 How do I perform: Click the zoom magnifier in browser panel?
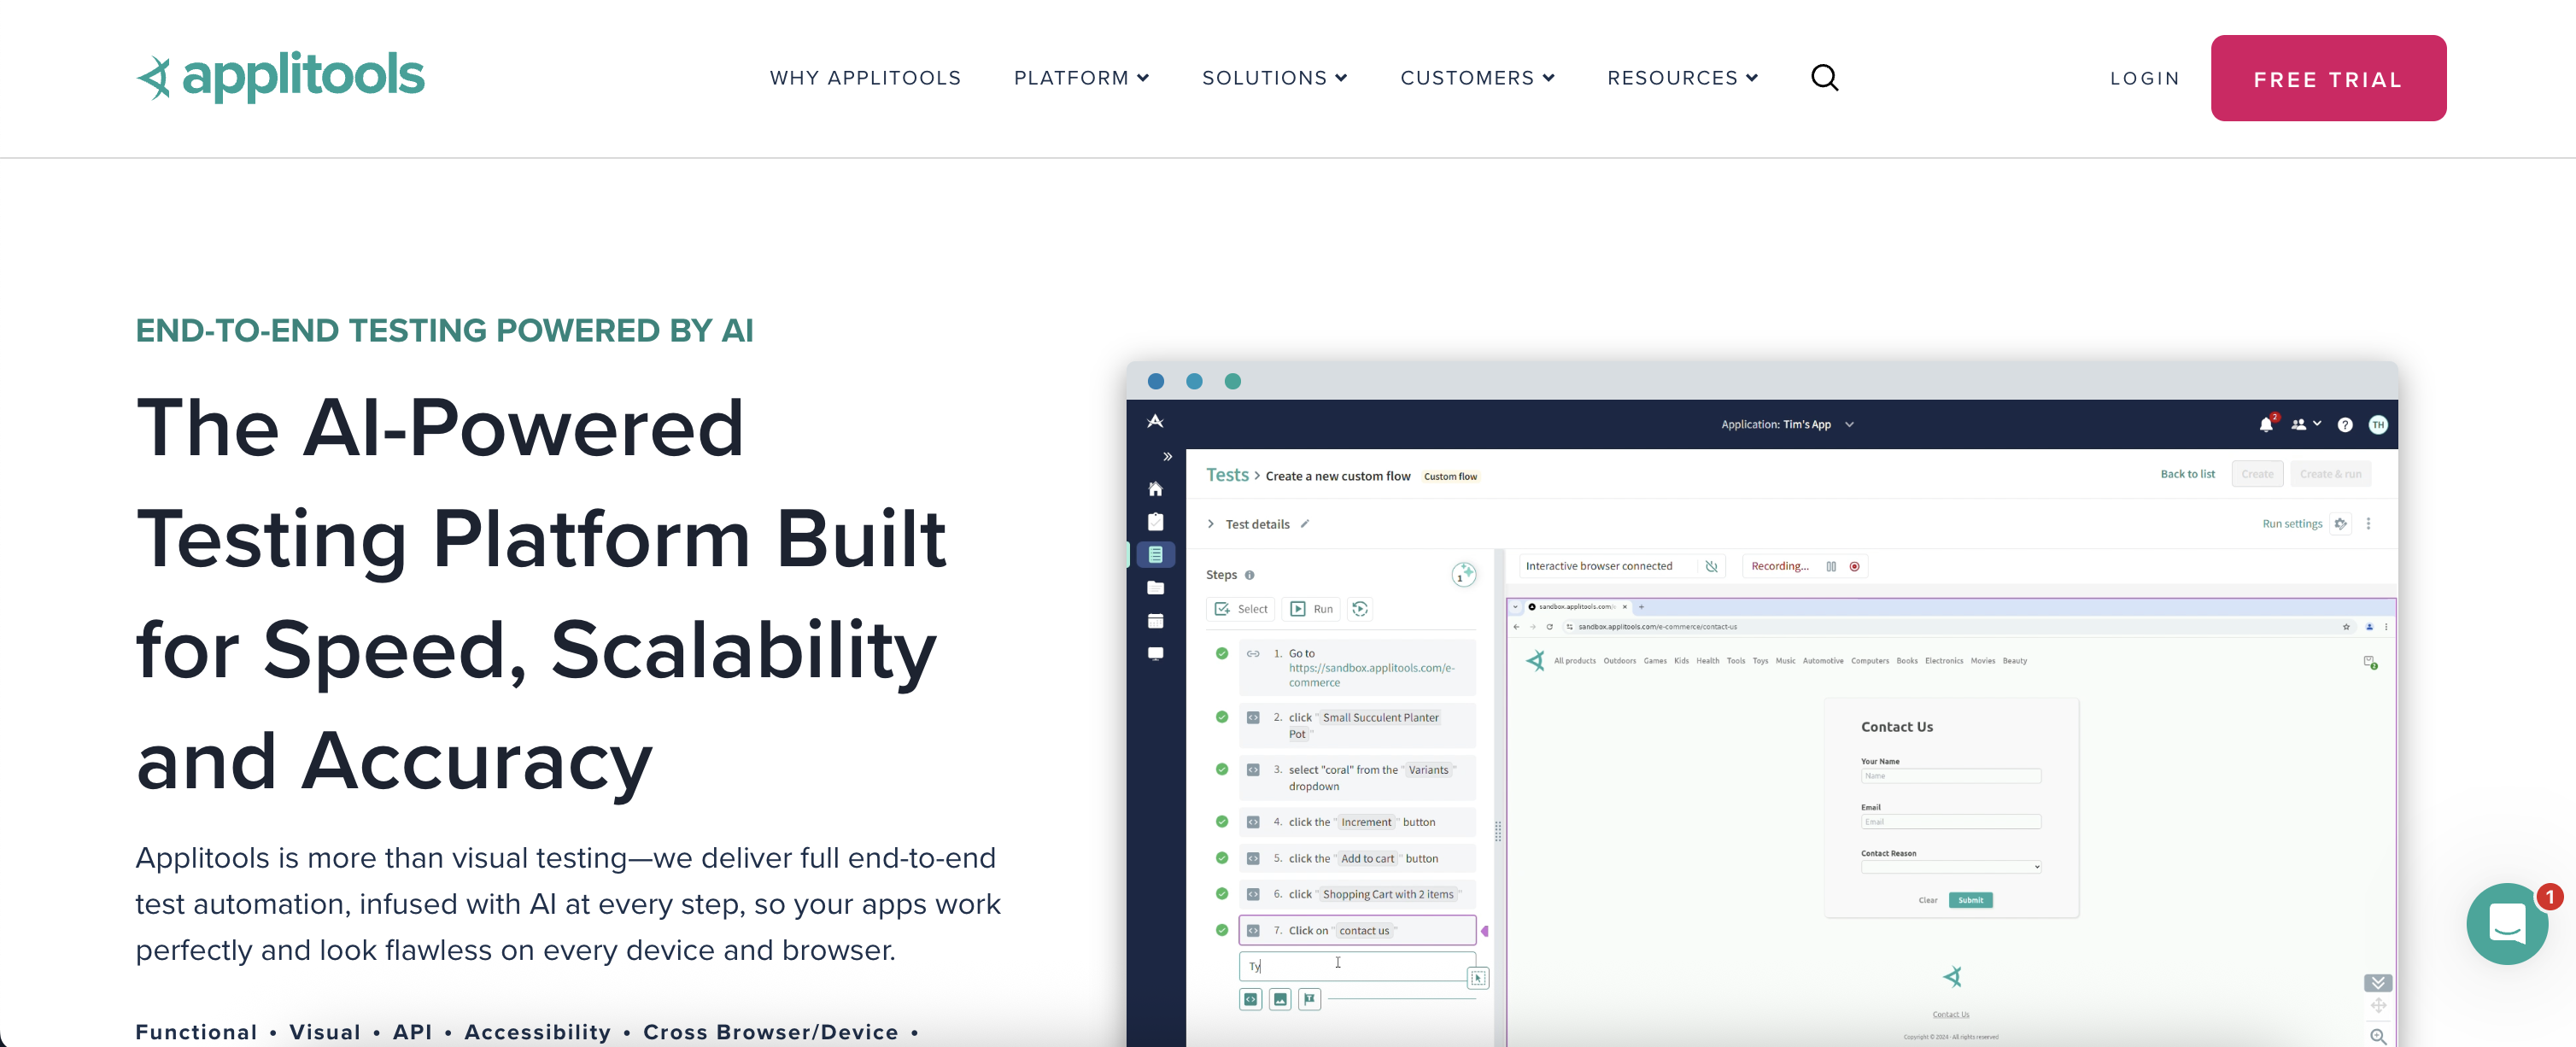pyautogui.click(x=2377, y=1036)
